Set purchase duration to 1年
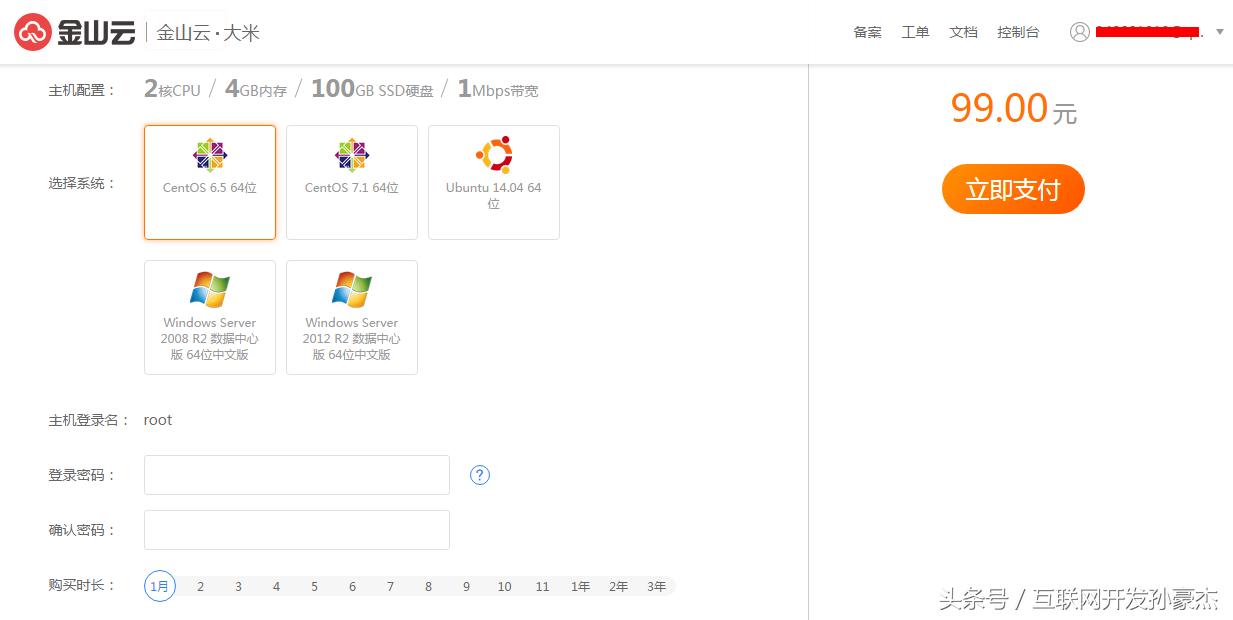1233x620 pixels. [580, 586]
